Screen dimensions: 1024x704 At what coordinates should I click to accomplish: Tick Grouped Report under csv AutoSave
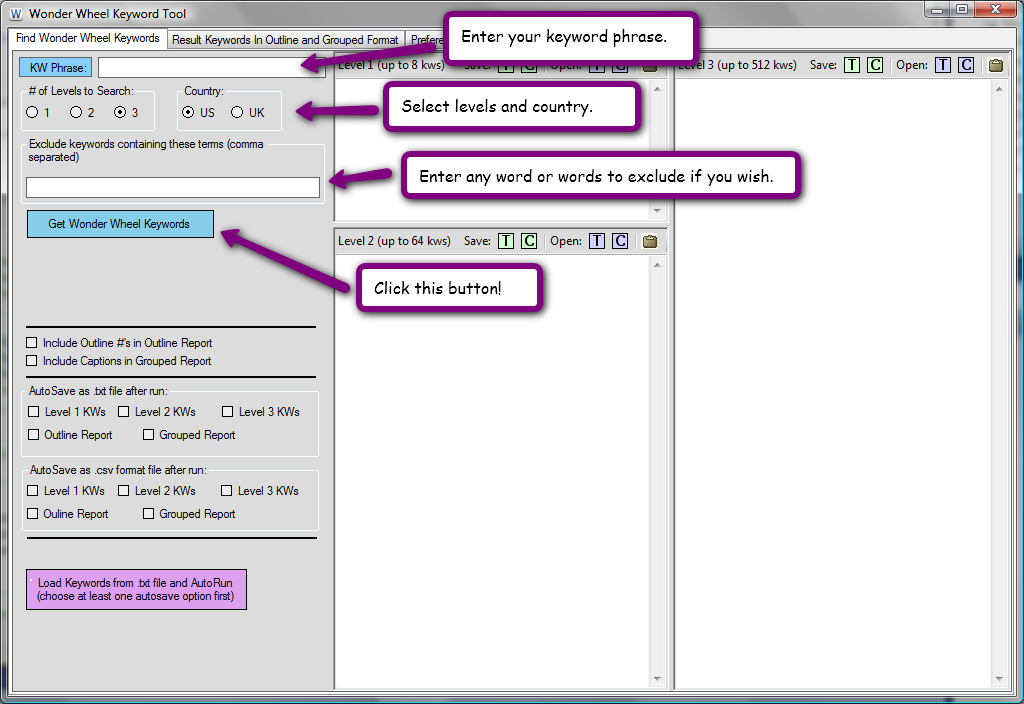tap(149, 514)
